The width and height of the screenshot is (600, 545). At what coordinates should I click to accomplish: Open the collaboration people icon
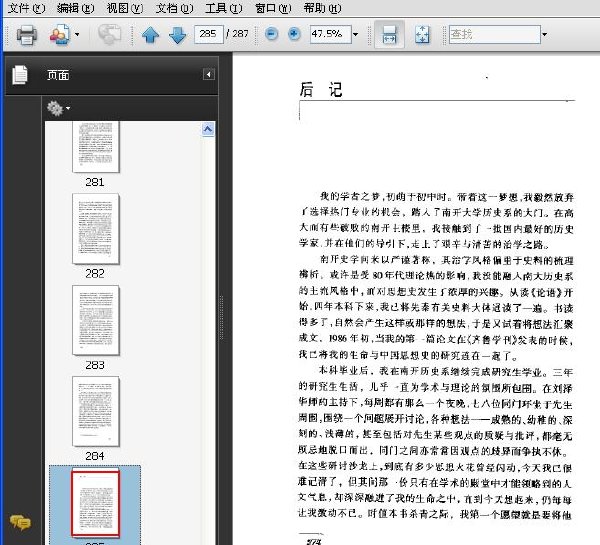click(59, 35)
